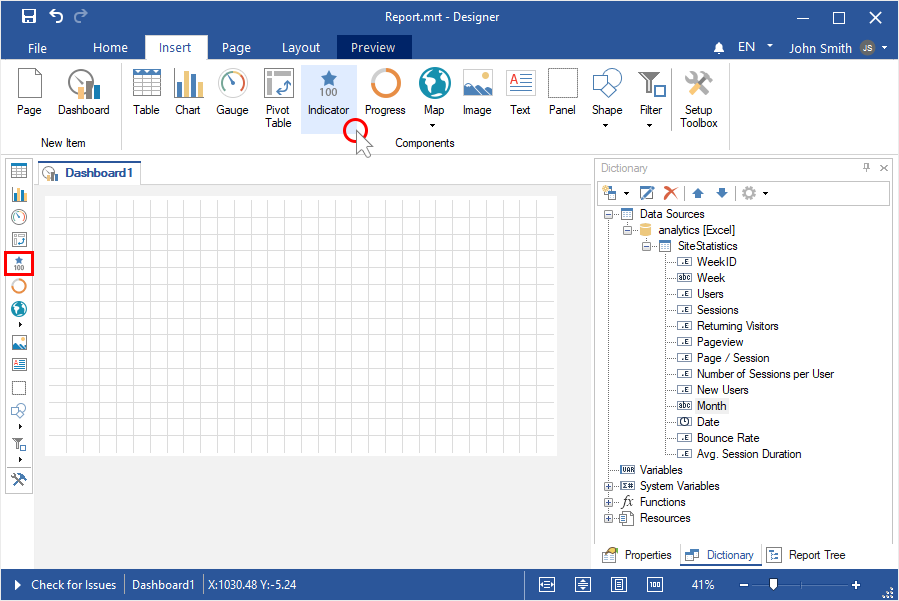The width and height of the screenshot is (899, 601).
Task: Select the Bounce Rate field
Action: [x=727, y=438]
